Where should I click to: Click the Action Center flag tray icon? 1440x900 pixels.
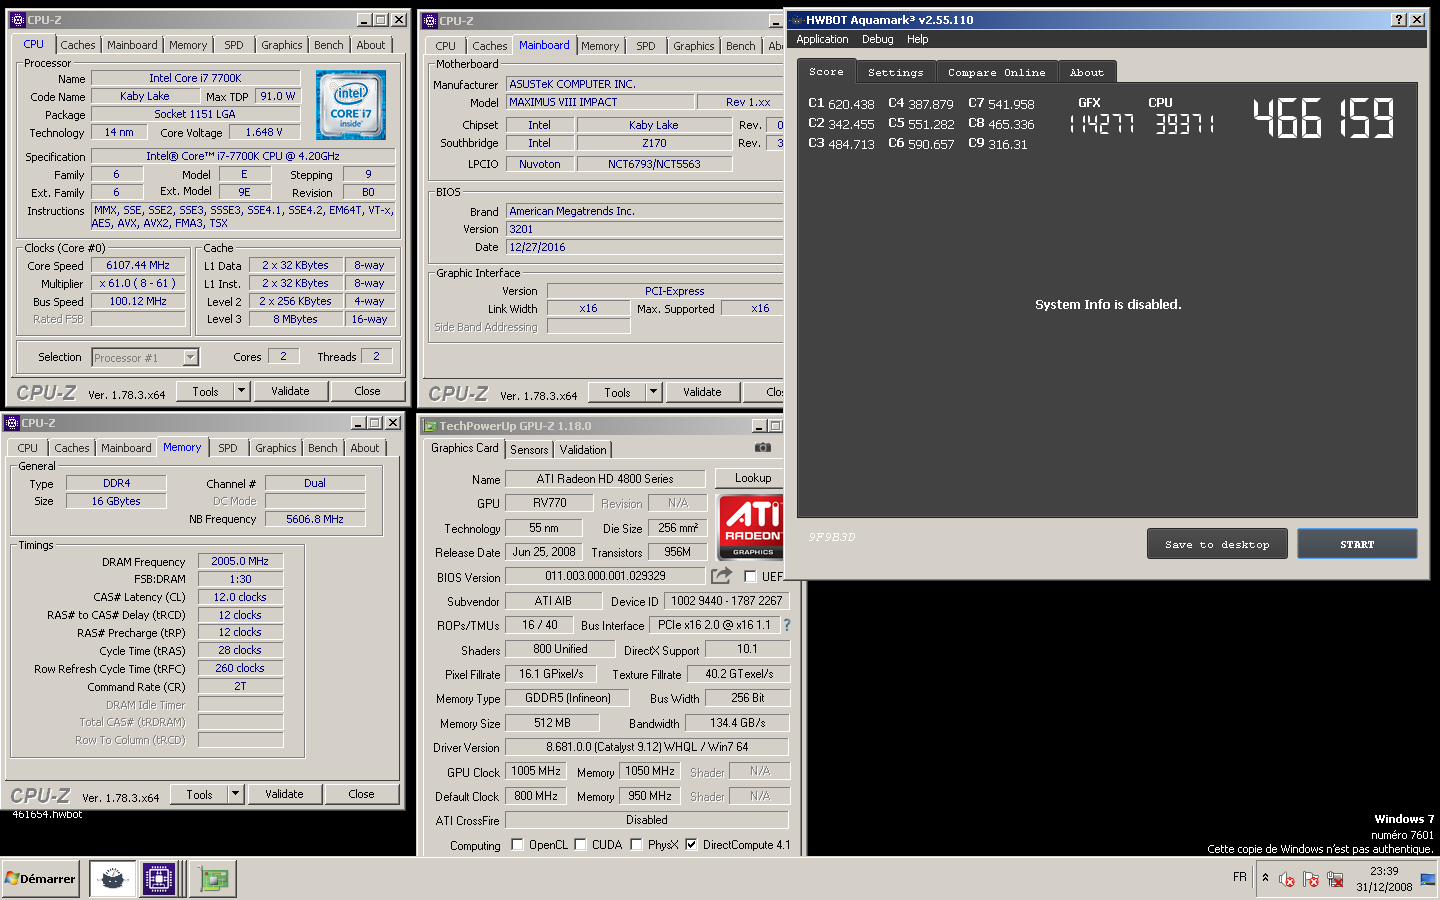tap(1311, 880)
